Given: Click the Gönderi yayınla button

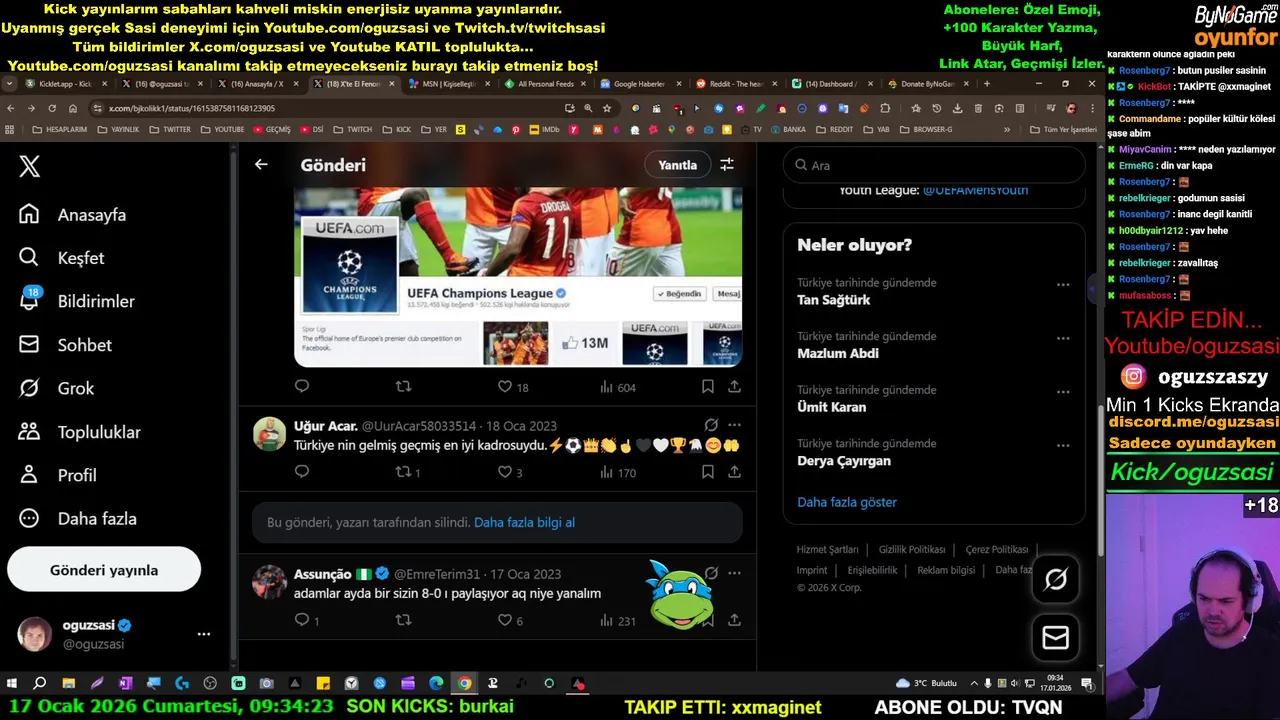Looking at the screenshot, I should click(104, 570).
